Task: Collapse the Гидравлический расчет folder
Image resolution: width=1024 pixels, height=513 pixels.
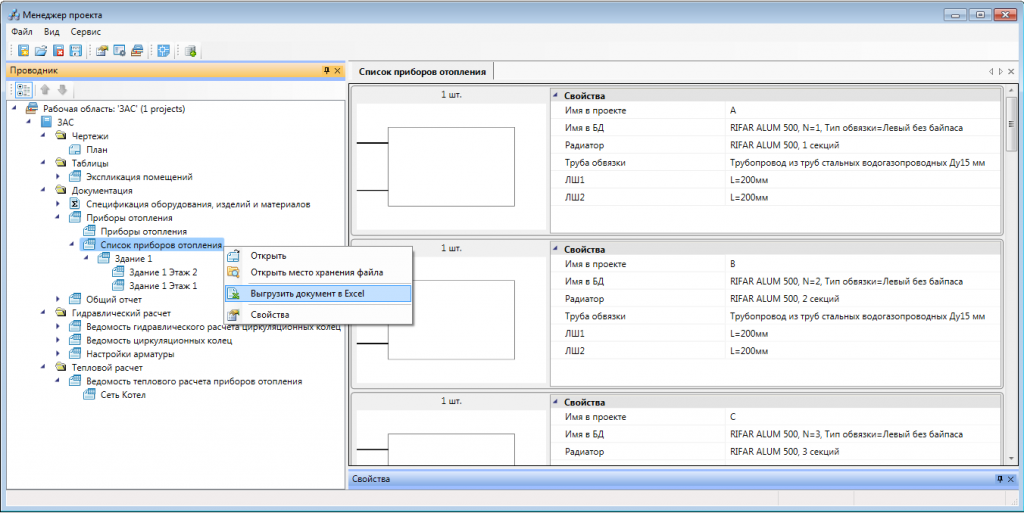Action: coord(43,313)
